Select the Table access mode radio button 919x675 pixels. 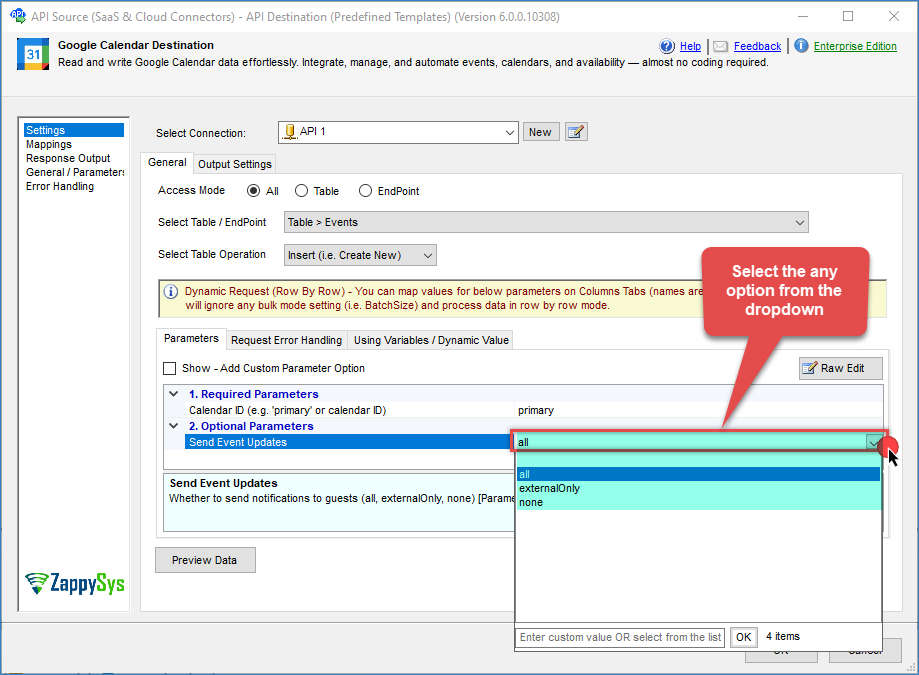(x=301, y=191)
